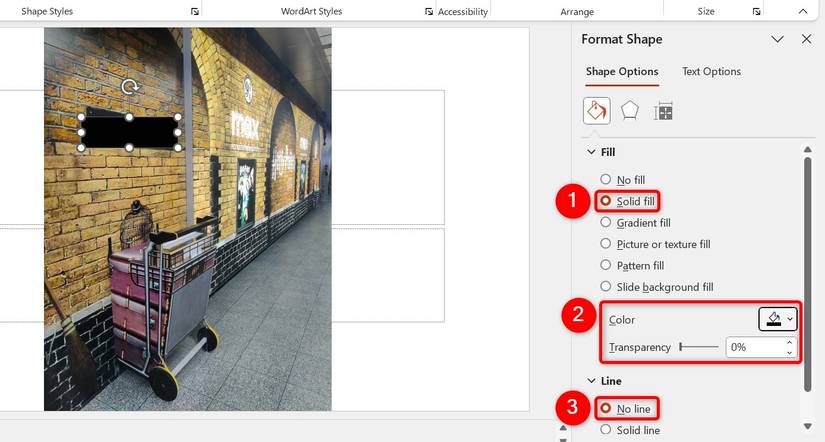This screenshot has height=442, width=825.
Task: Open the WordArt Styles dialog launcher
Action: pyautogui.click(x=429, y=12)
